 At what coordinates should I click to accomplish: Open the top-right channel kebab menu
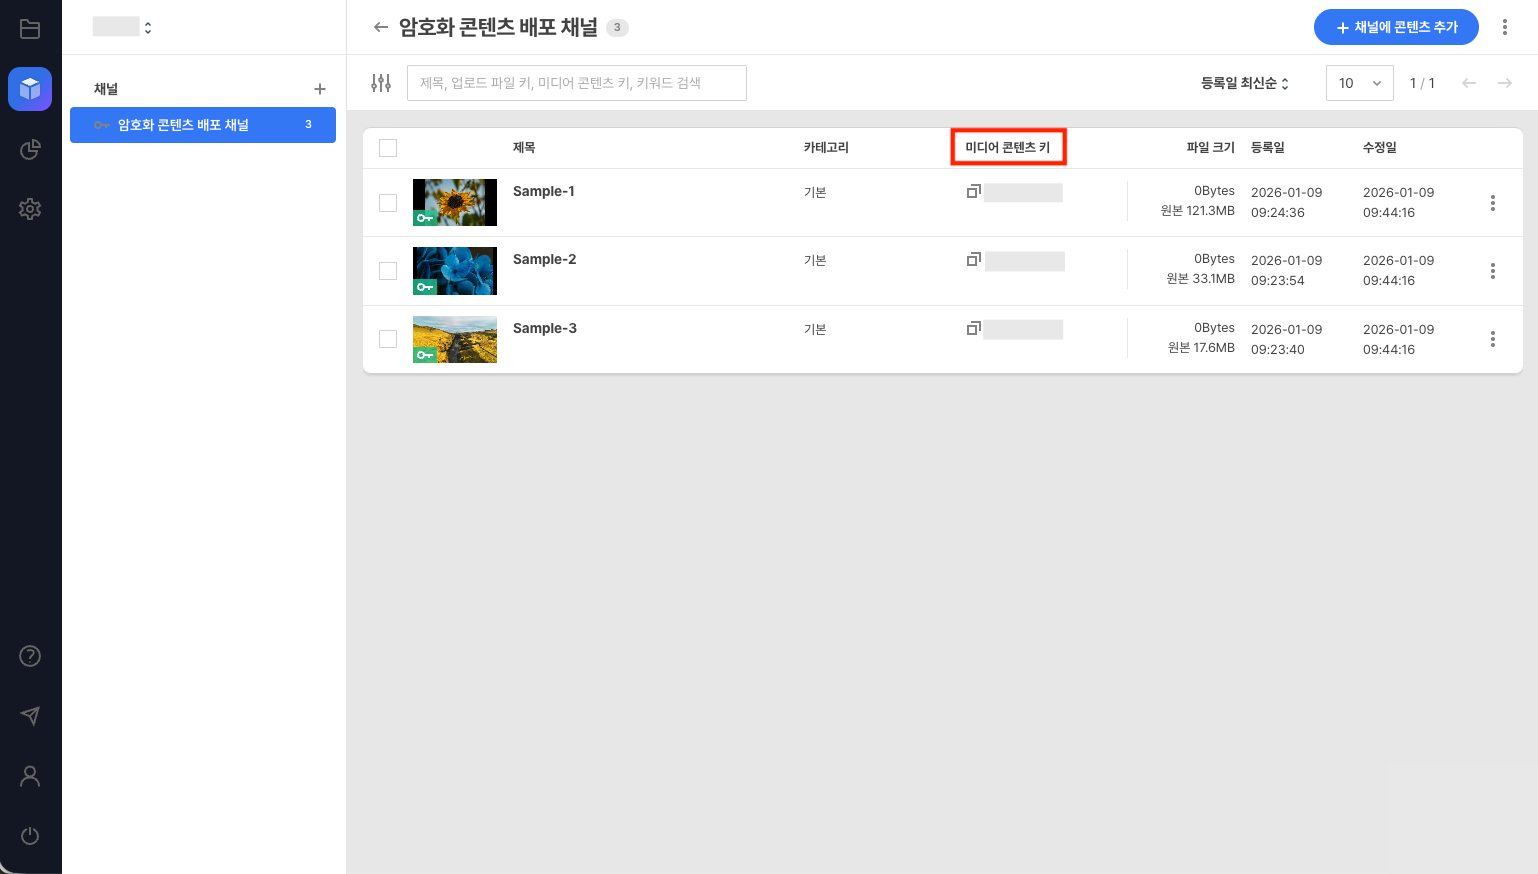tap(1504, 27)
